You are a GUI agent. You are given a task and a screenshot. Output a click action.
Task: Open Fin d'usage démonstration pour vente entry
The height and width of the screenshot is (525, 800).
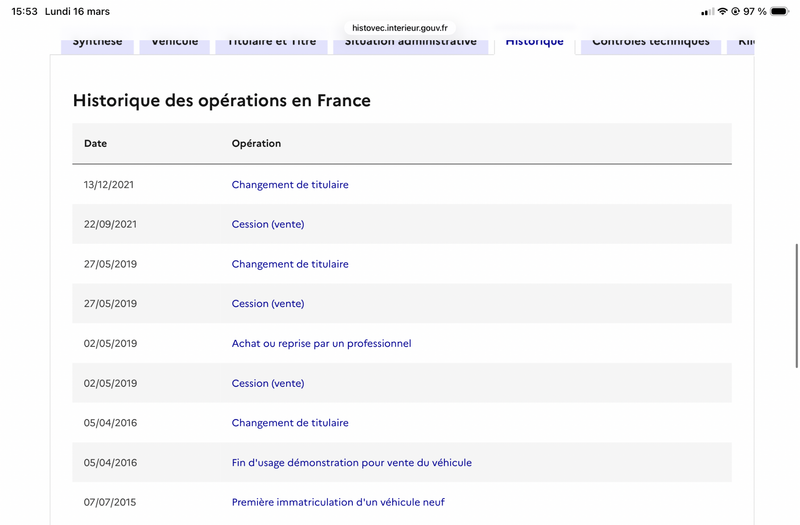(351, 463)
